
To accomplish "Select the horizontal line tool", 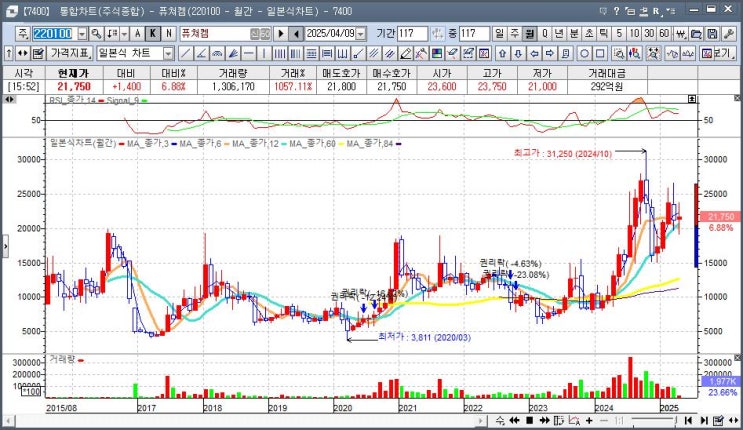I will [x=248, y=53].
